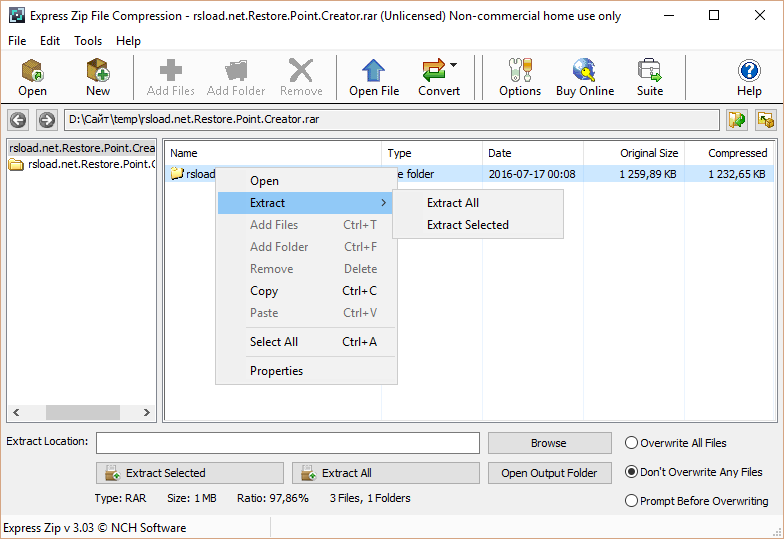Screen dimensions: 784x539
Task: Click the folder-arrow icon right of the path bar
Action: pyautogui.click(x=737, y=120)
